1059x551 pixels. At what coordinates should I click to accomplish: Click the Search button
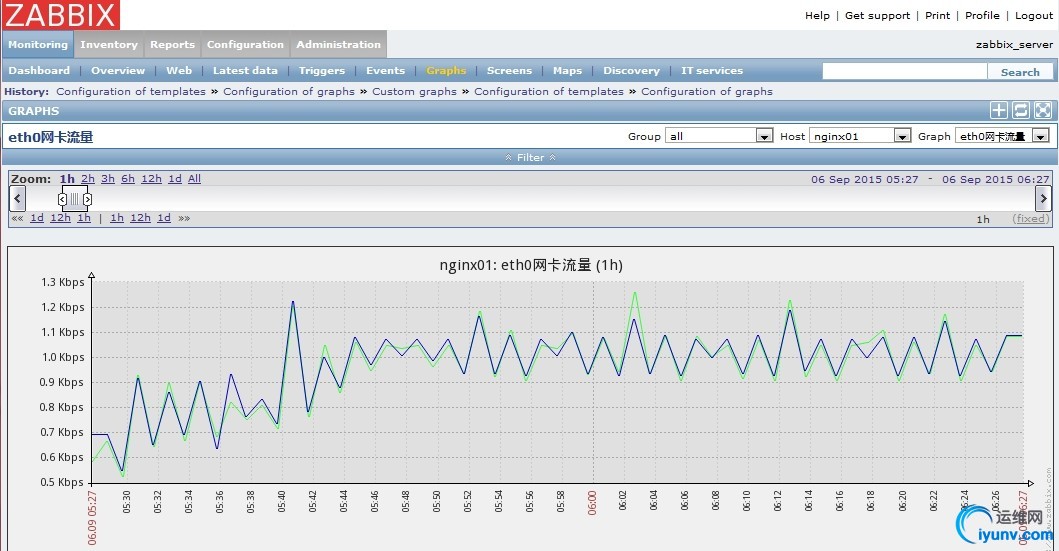(x=1020, y=72)
